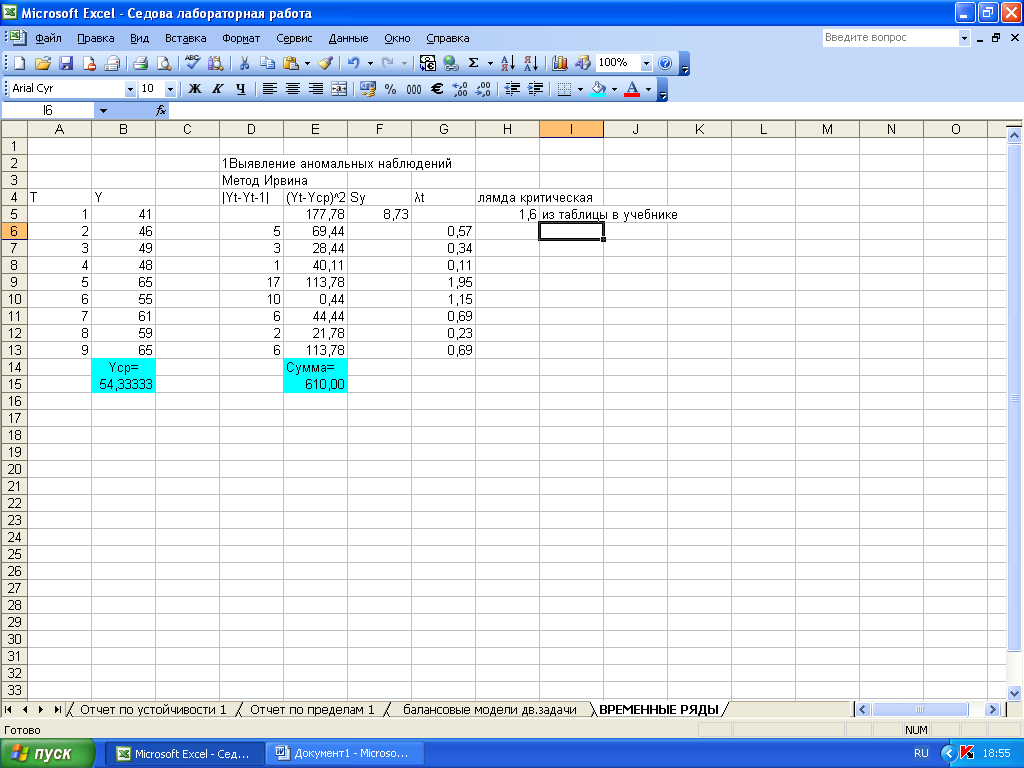
Task: Click the Введите вопрос help input box
Action: tap(890, 38)
